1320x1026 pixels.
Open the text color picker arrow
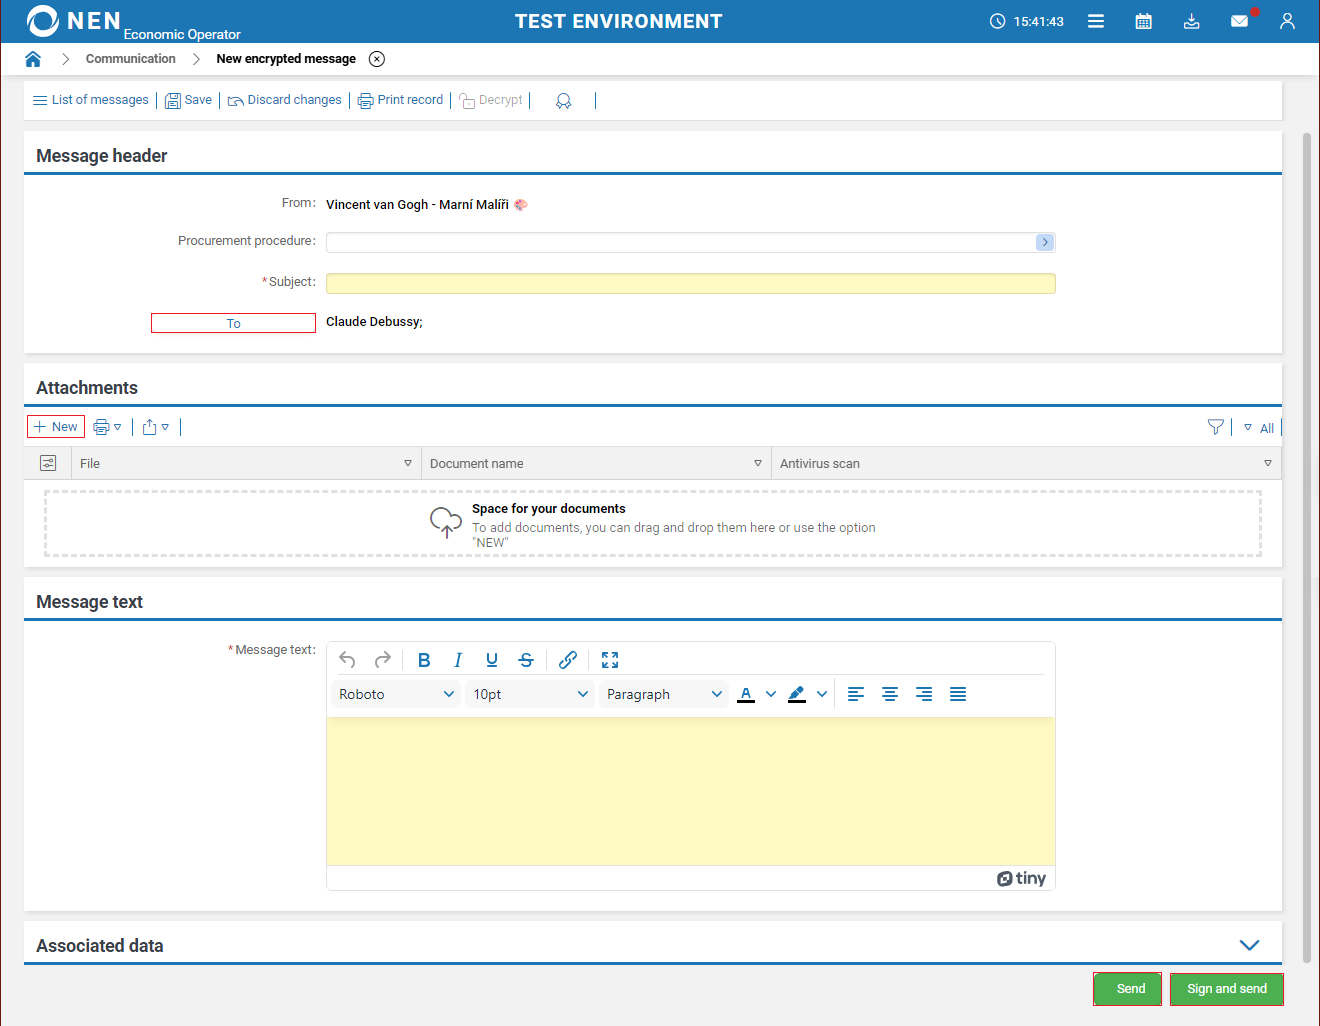point(770,694)
